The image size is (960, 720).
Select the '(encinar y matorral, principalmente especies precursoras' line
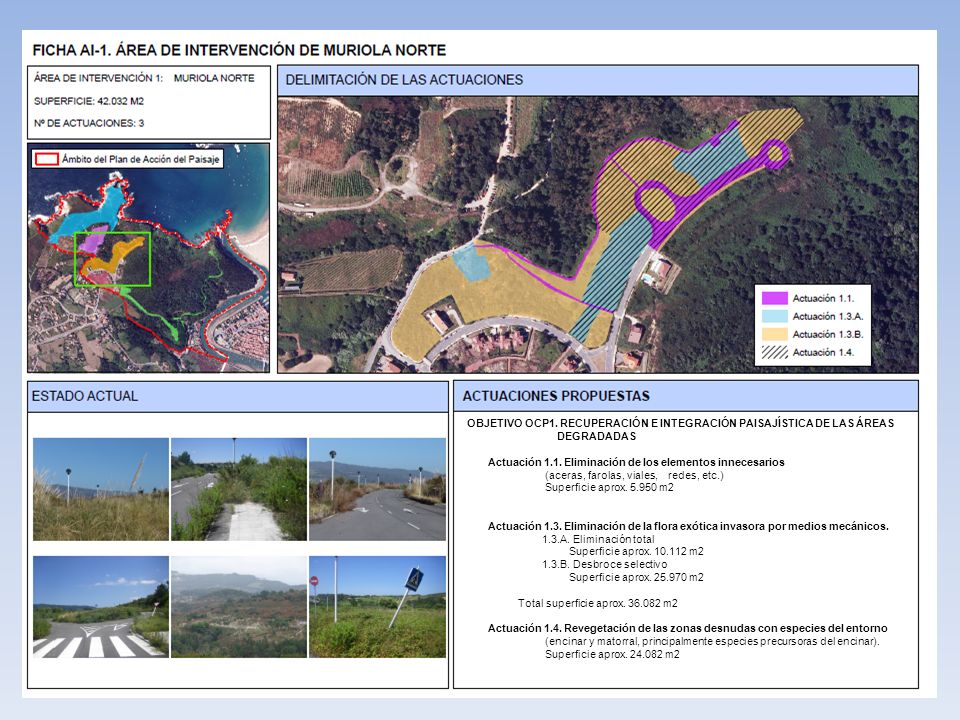coord(712,641)
